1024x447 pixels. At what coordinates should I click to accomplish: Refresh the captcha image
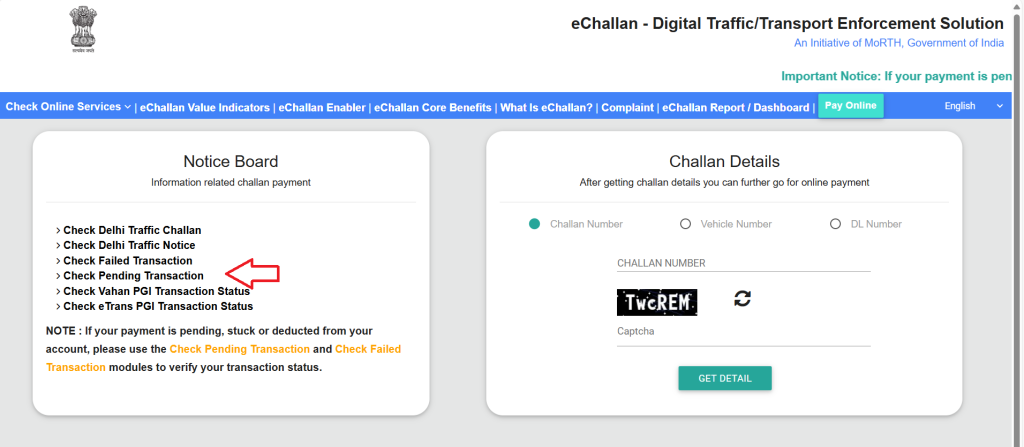pos(742,298)
